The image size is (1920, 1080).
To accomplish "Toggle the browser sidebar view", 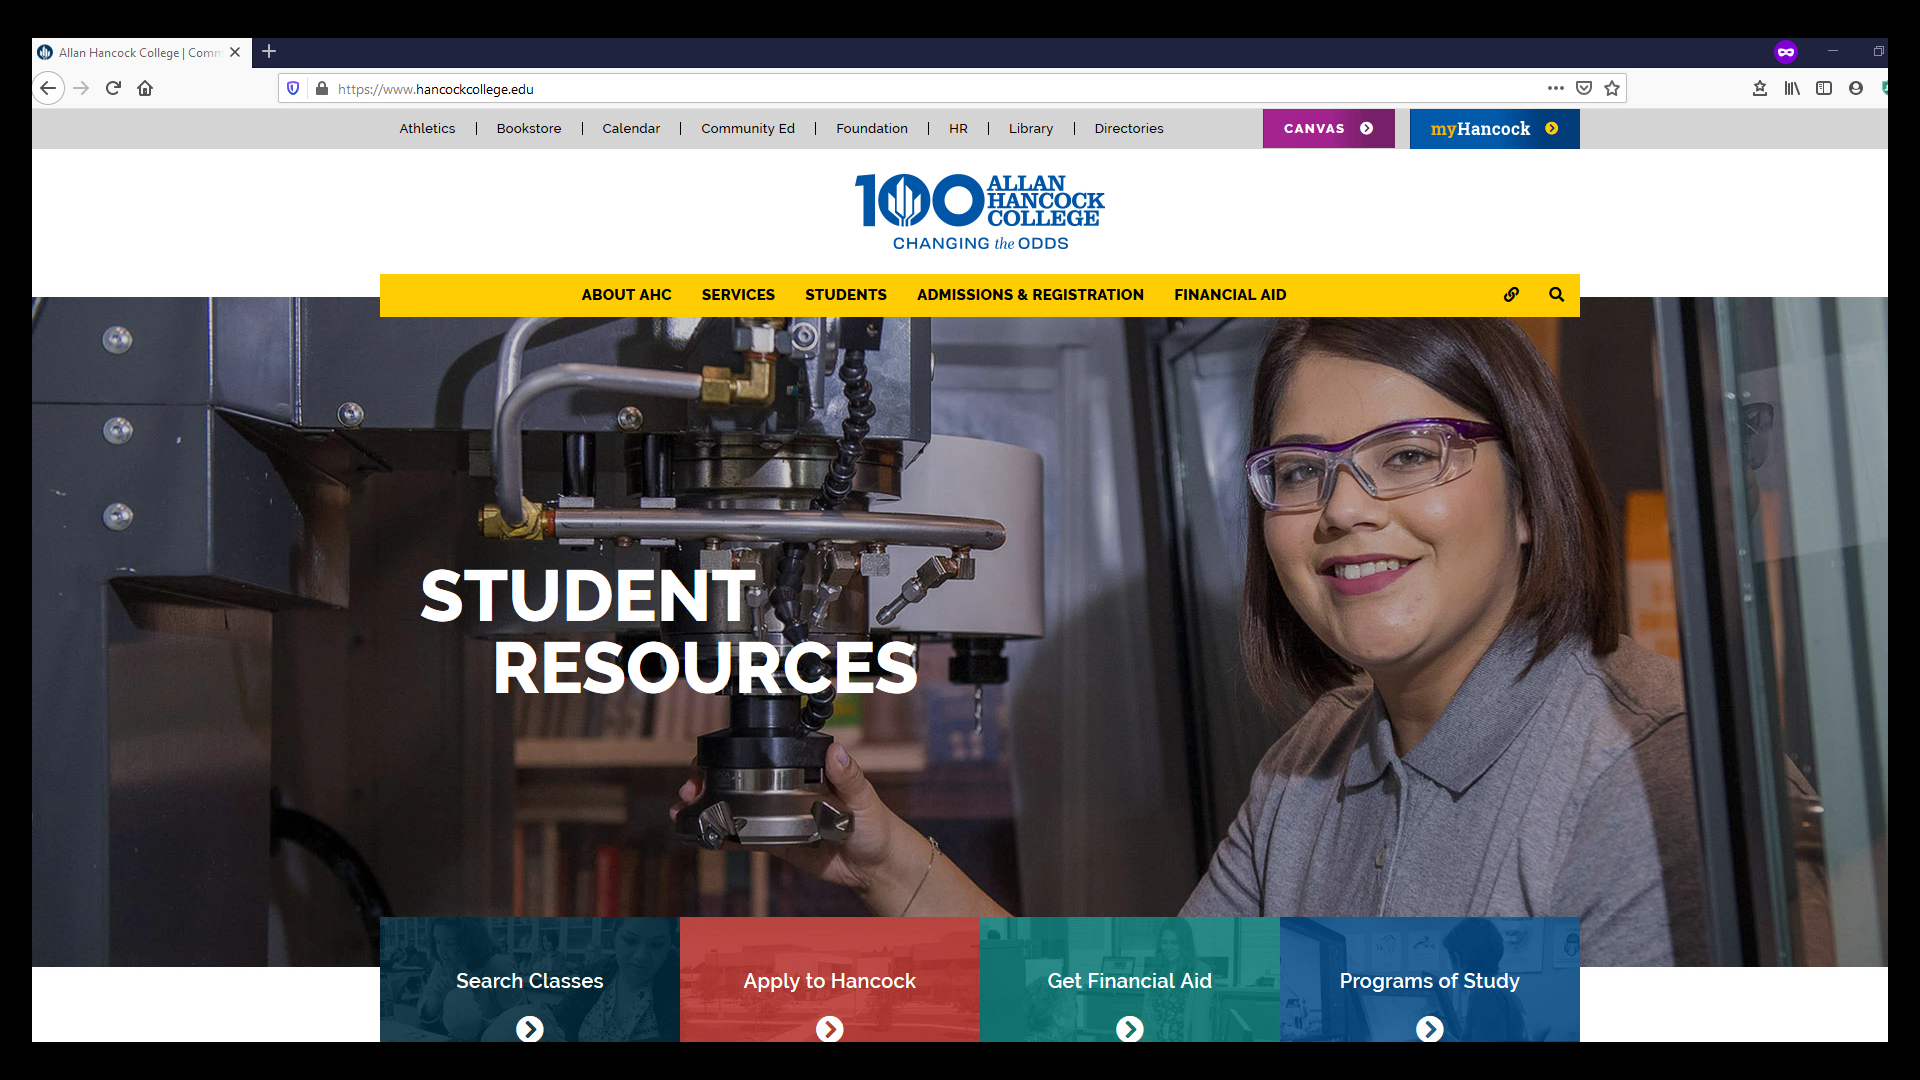I will tap(1824, 88).
